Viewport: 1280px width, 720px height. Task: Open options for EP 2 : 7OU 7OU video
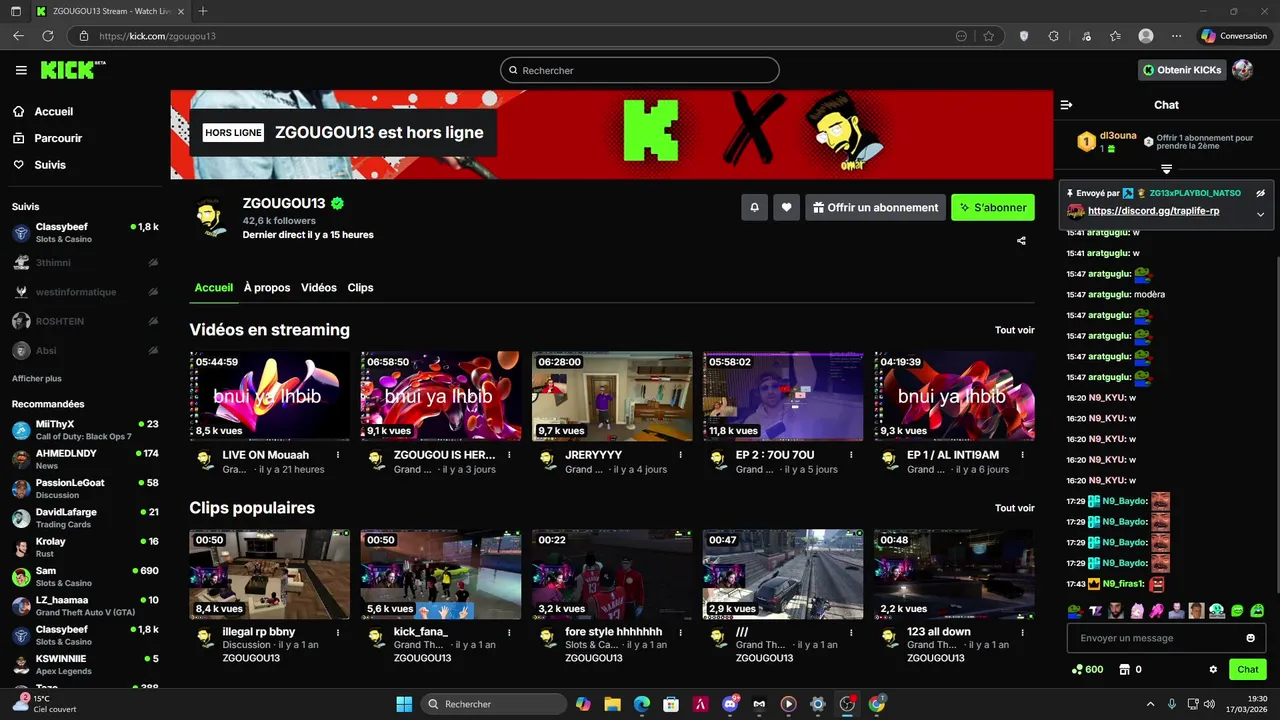coord(851,455)
